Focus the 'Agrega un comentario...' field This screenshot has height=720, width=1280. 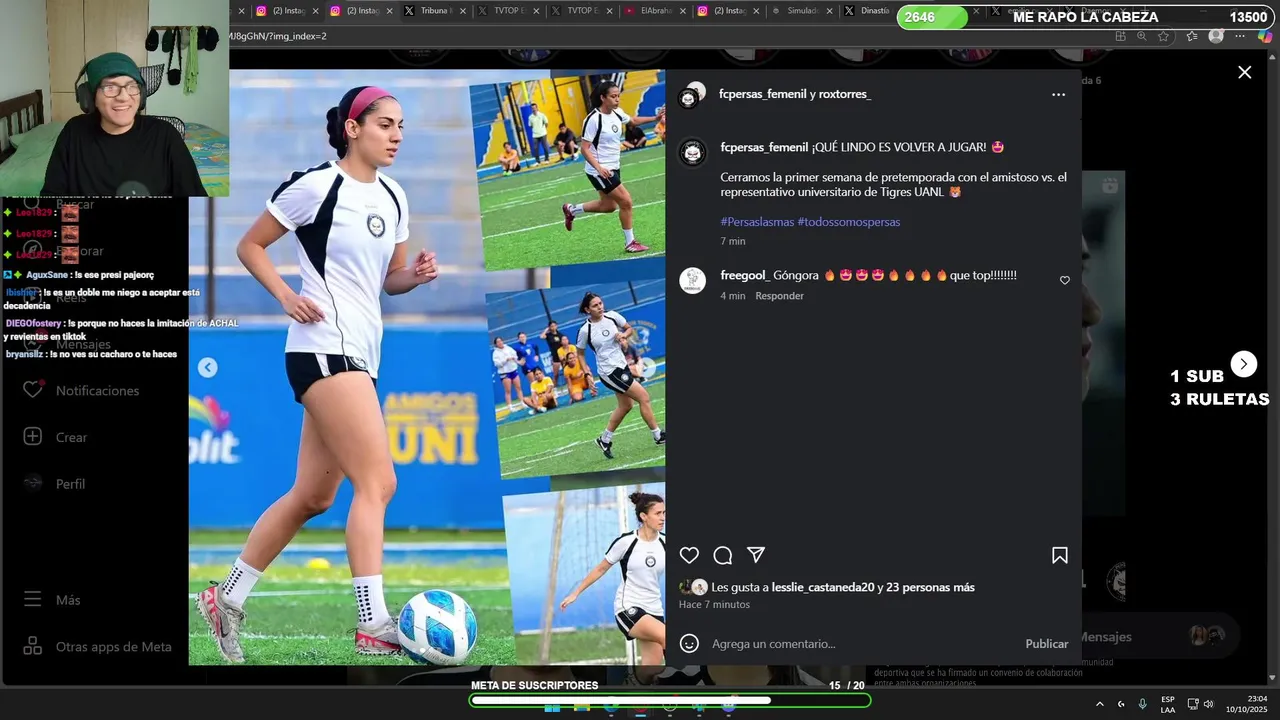click(862, 644)
